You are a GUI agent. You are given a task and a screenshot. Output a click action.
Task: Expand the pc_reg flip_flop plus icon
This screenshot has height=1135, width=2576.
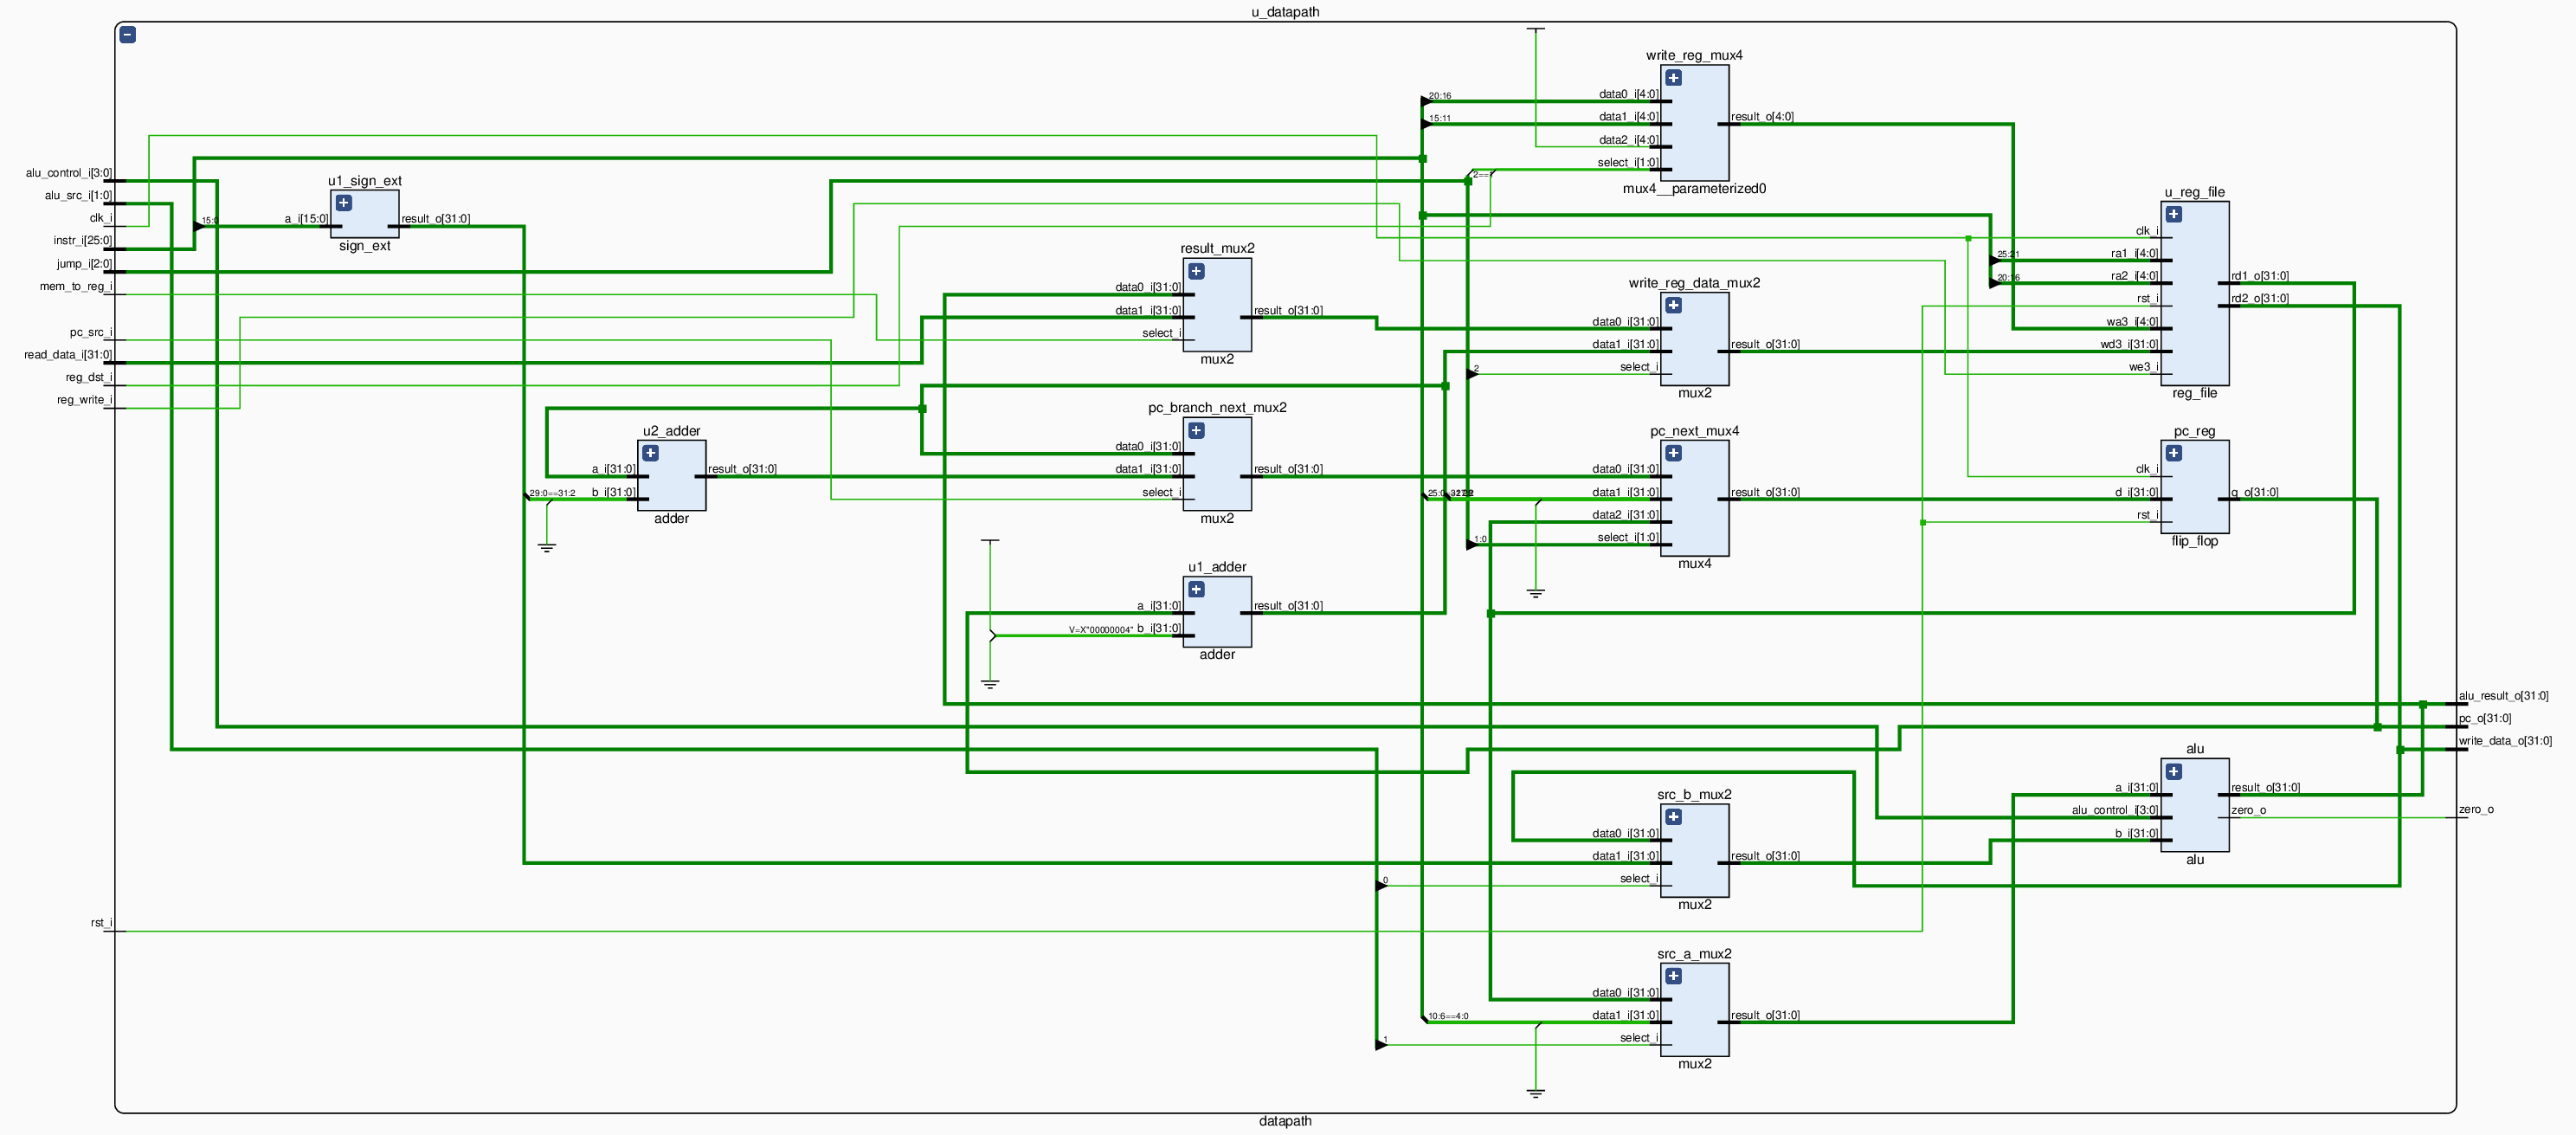pos(2174,453)
